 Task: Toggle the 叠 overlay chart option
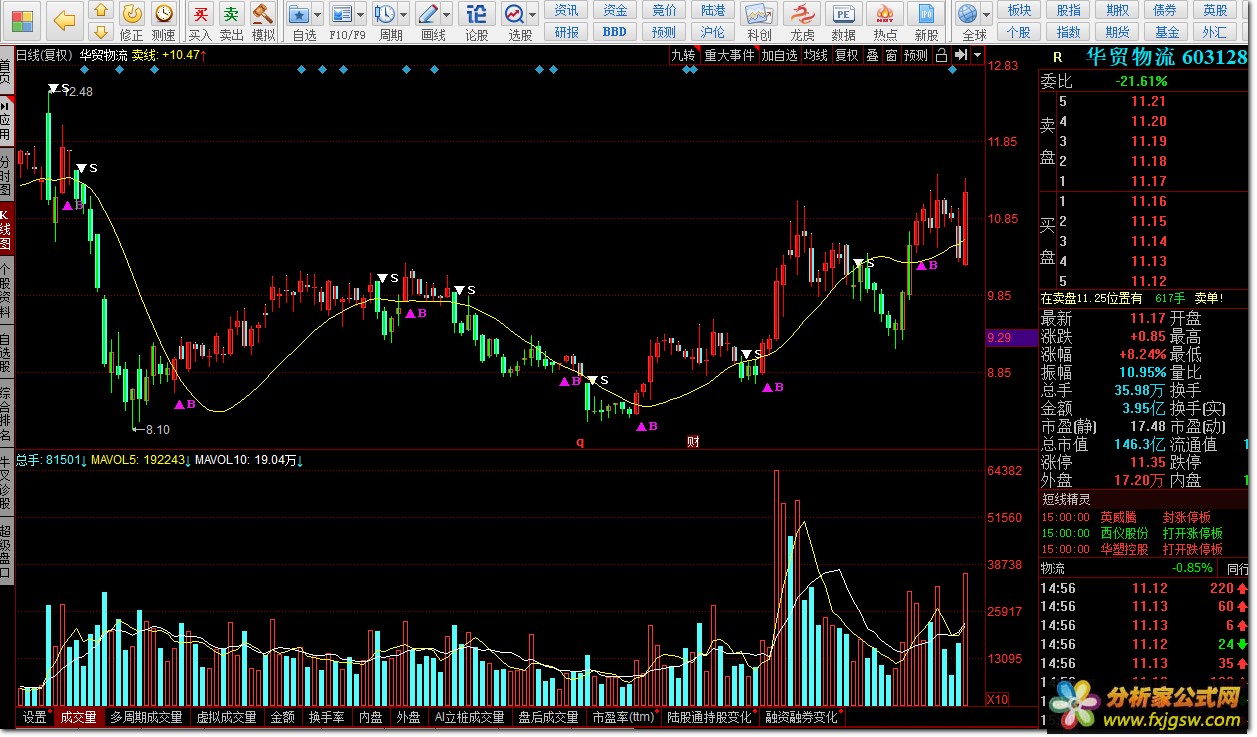[872, 55]
